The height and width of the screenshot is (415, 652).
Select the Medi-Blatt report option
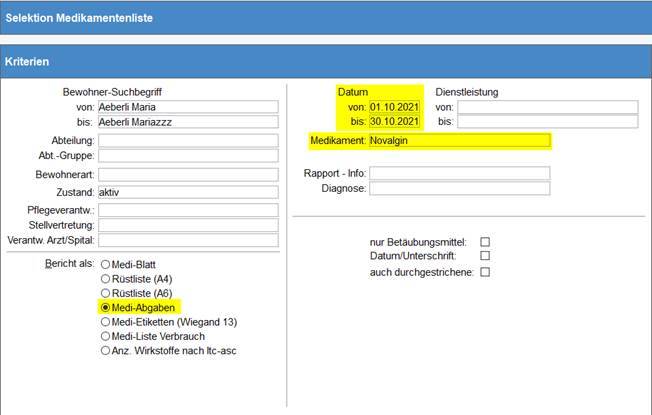click(x=105, y=264)
